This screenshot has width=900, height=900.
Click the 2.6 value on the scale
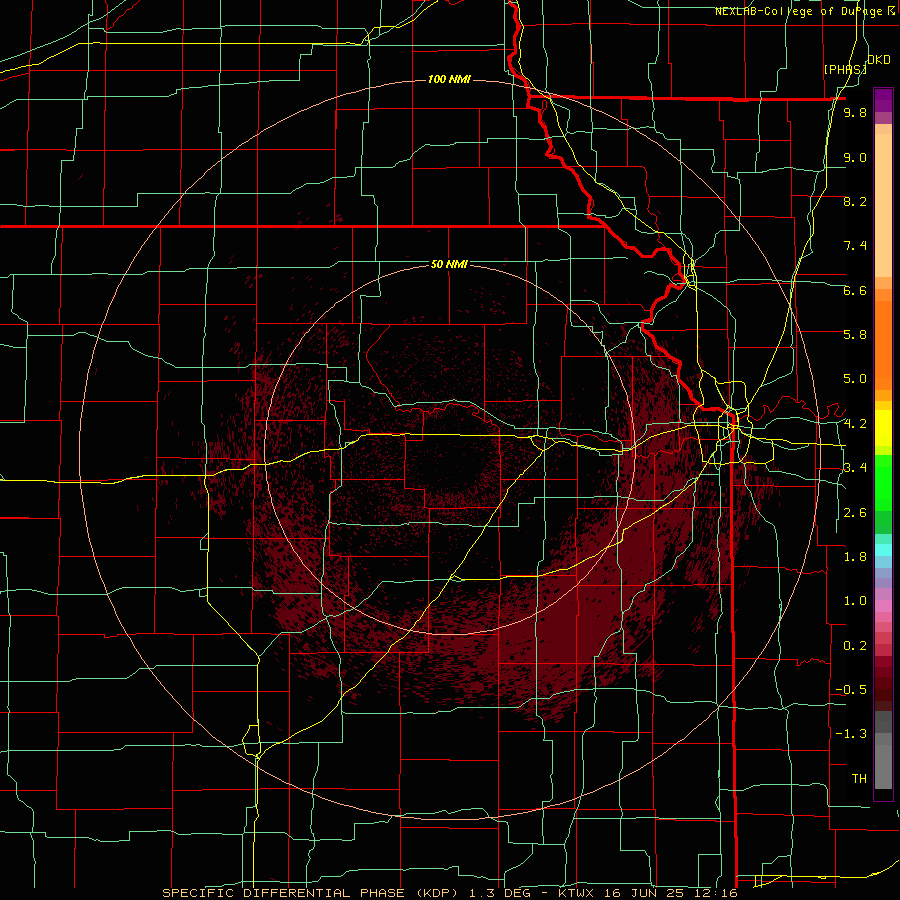[x=855, y=513]
